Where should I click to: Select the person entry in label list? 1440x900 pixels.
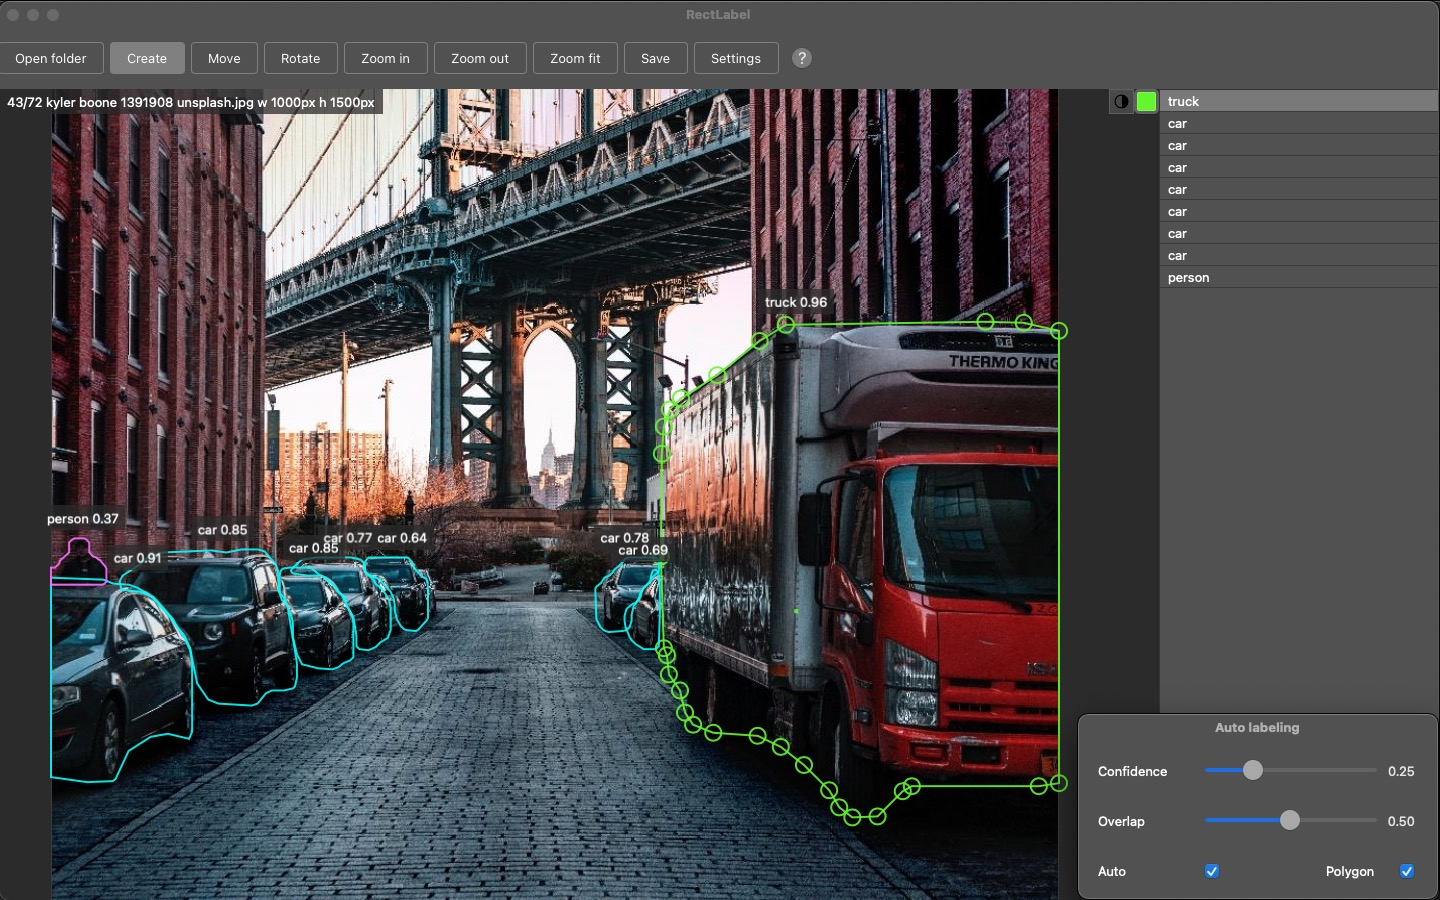(x=1298, y=277)
